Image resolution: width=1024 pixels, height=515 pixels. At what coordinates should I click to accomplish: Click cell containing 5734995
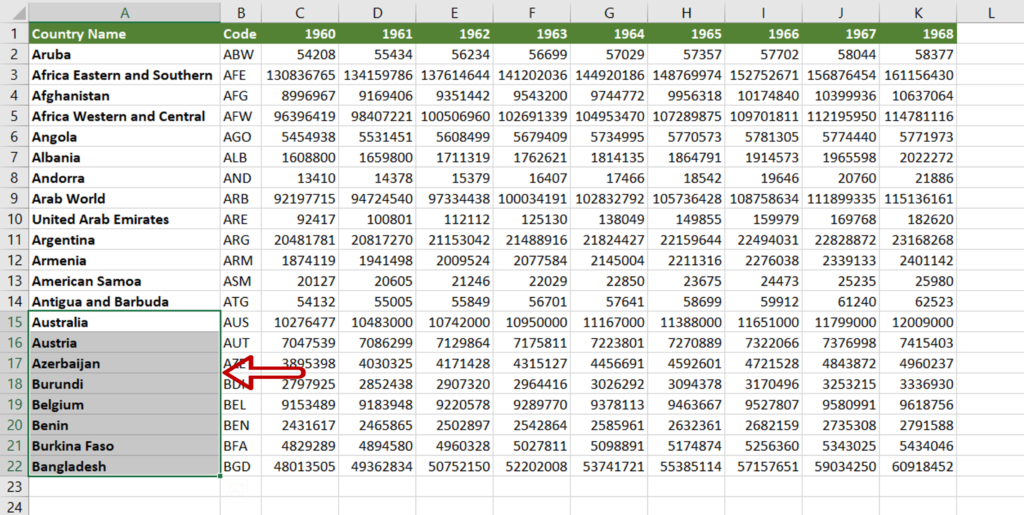click(x=609, y=137)
